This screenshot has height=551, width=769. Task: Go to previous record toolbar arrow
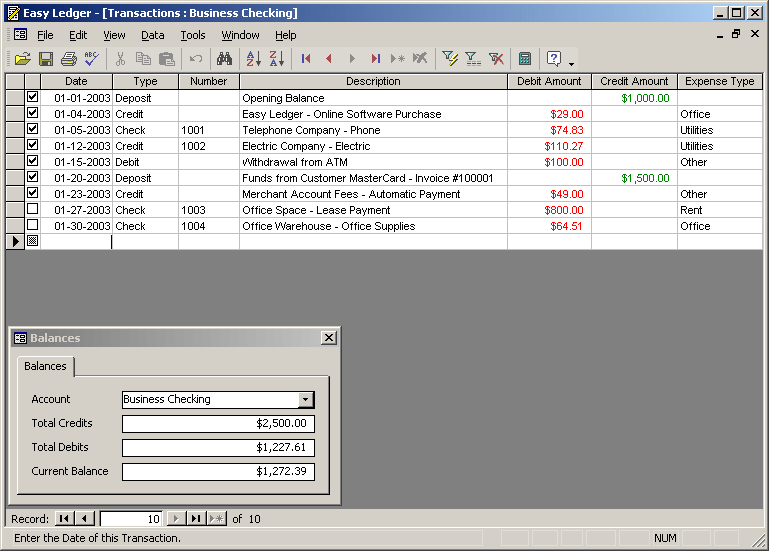(x=329, y=59)
